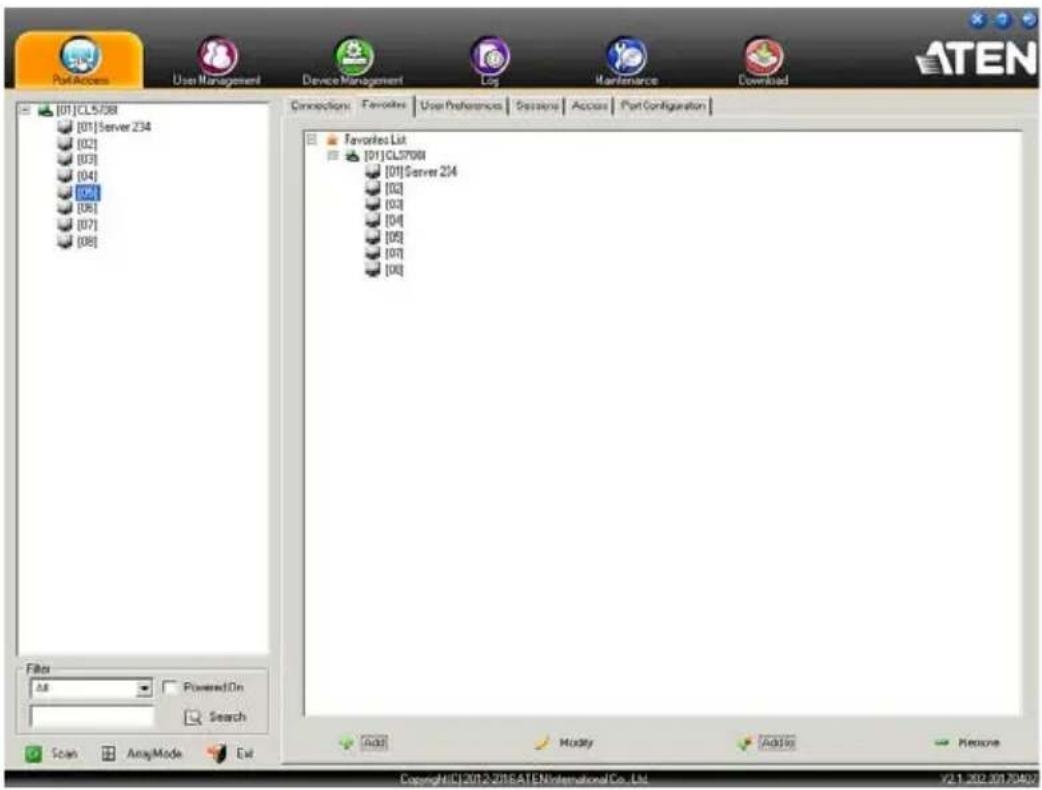Click the port [08] icon in left tree

point(65,241)
